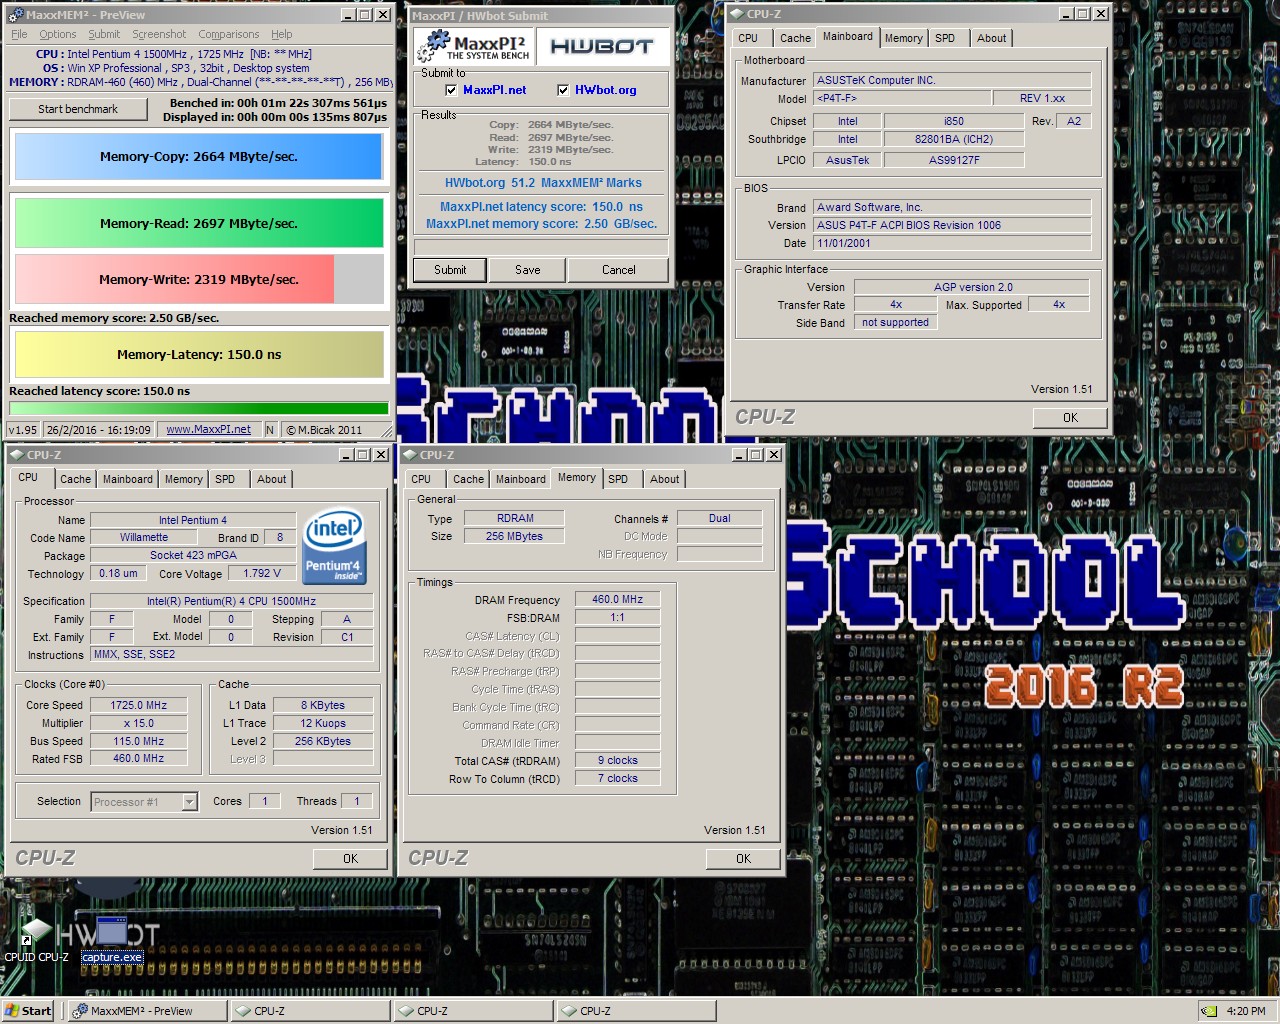Click the system tray icon beside the clock
1280x1024 pixels.
1208,1011
